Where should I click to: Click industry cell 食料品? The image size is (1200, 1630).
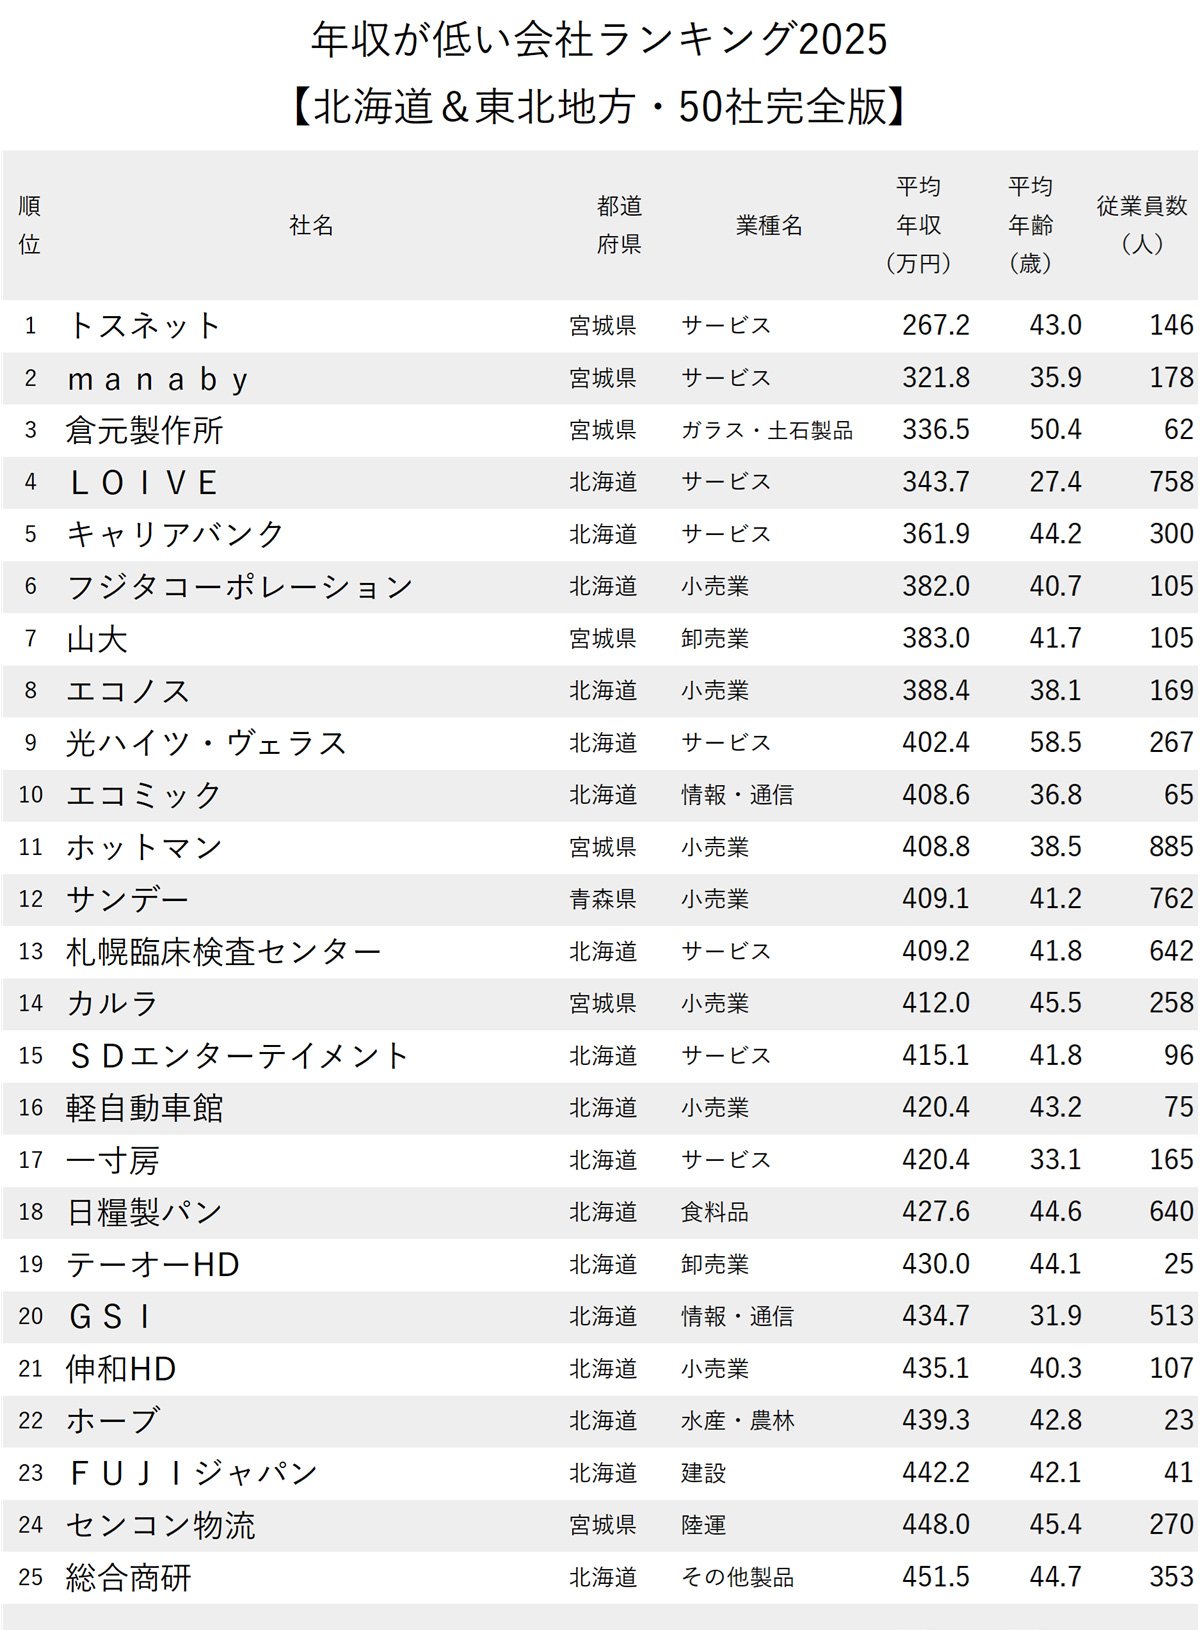(715, 1212)
